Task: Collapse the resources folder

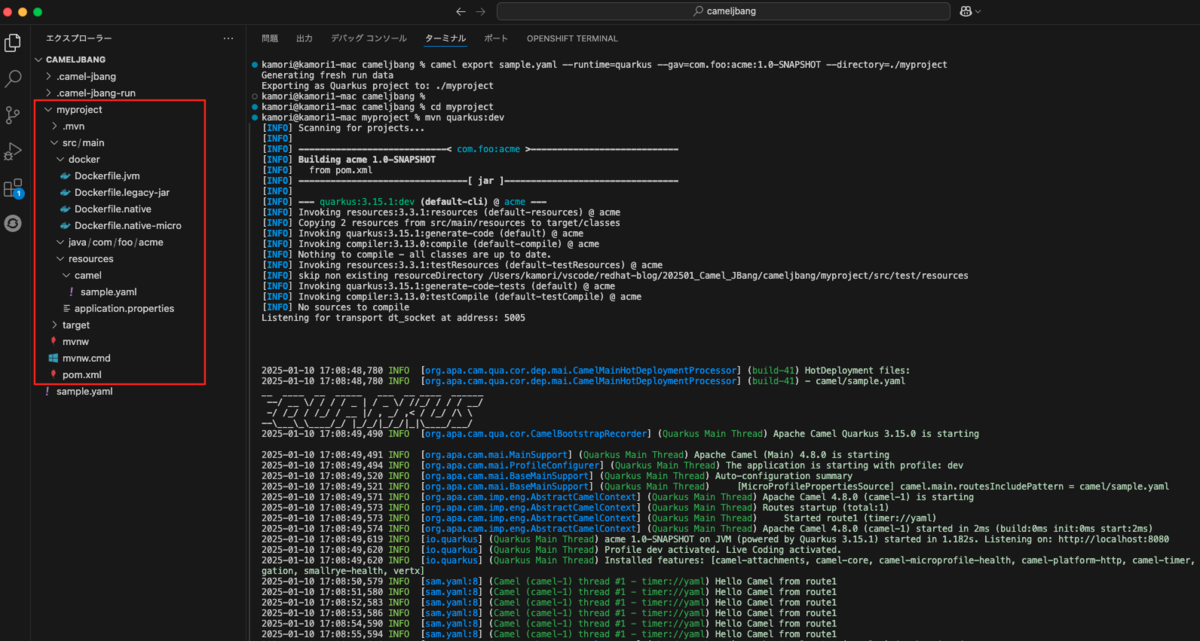Action: pyautogui.click(x=91, y=259)
